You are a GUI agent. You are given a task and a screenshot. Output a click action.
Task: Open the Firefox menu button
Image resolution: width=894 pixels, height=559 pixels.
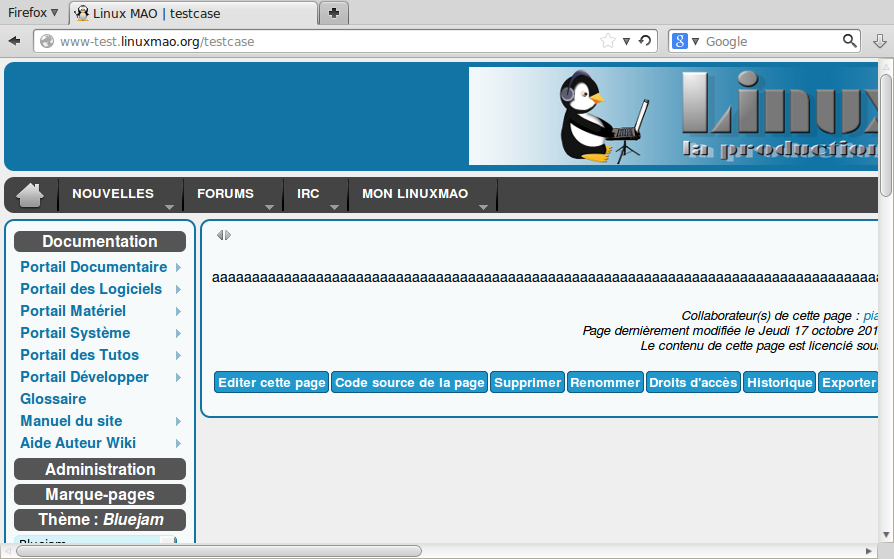33,13
